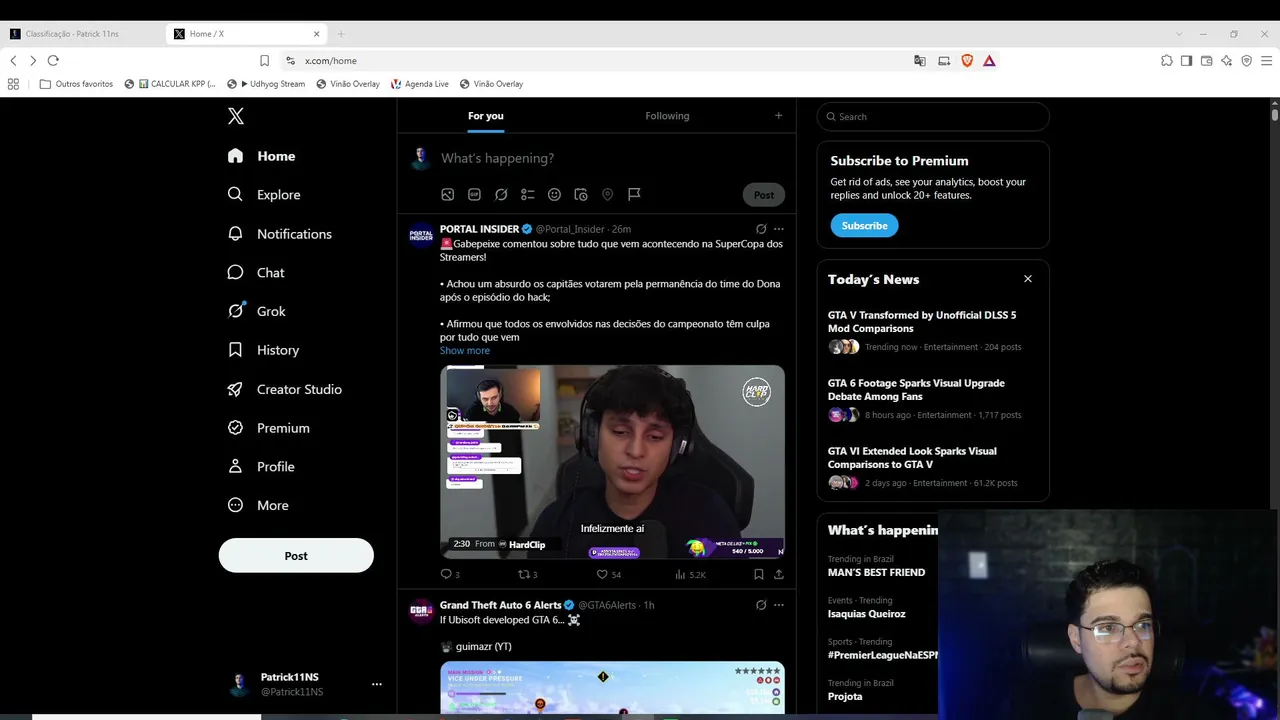
Task: Open the CALCULAR KPP bookmark
Action: [170, 84]
